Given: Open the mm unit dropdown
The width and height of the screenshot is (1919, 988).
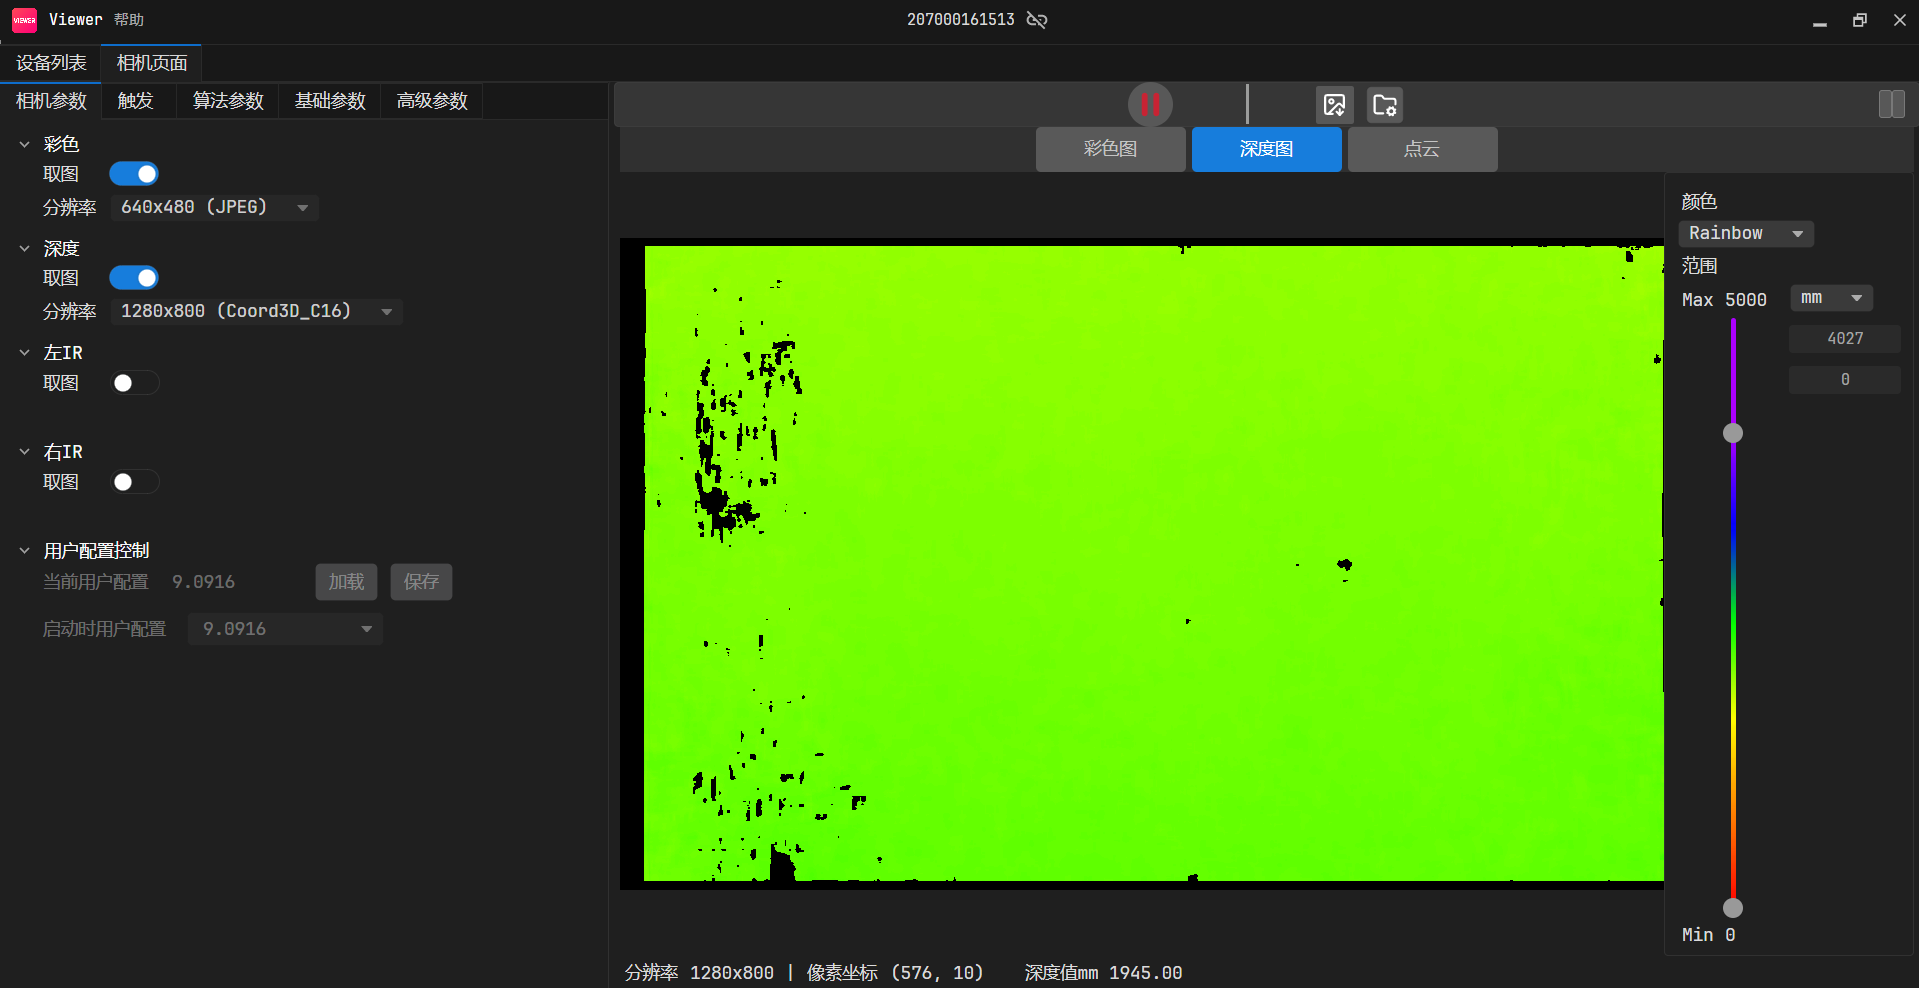Looking at the screenshot, I should pos(1831,298).
